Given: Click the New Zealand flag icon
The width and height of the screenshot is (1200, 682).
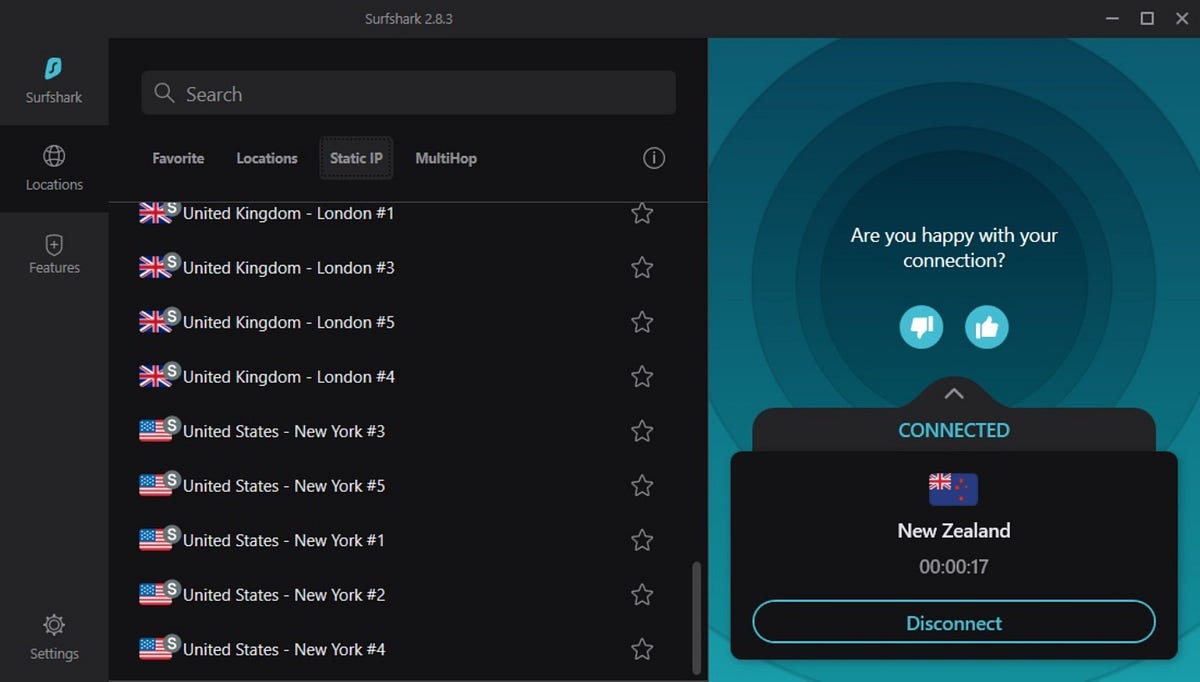Looking at the screenshot, I should [954, 489].
